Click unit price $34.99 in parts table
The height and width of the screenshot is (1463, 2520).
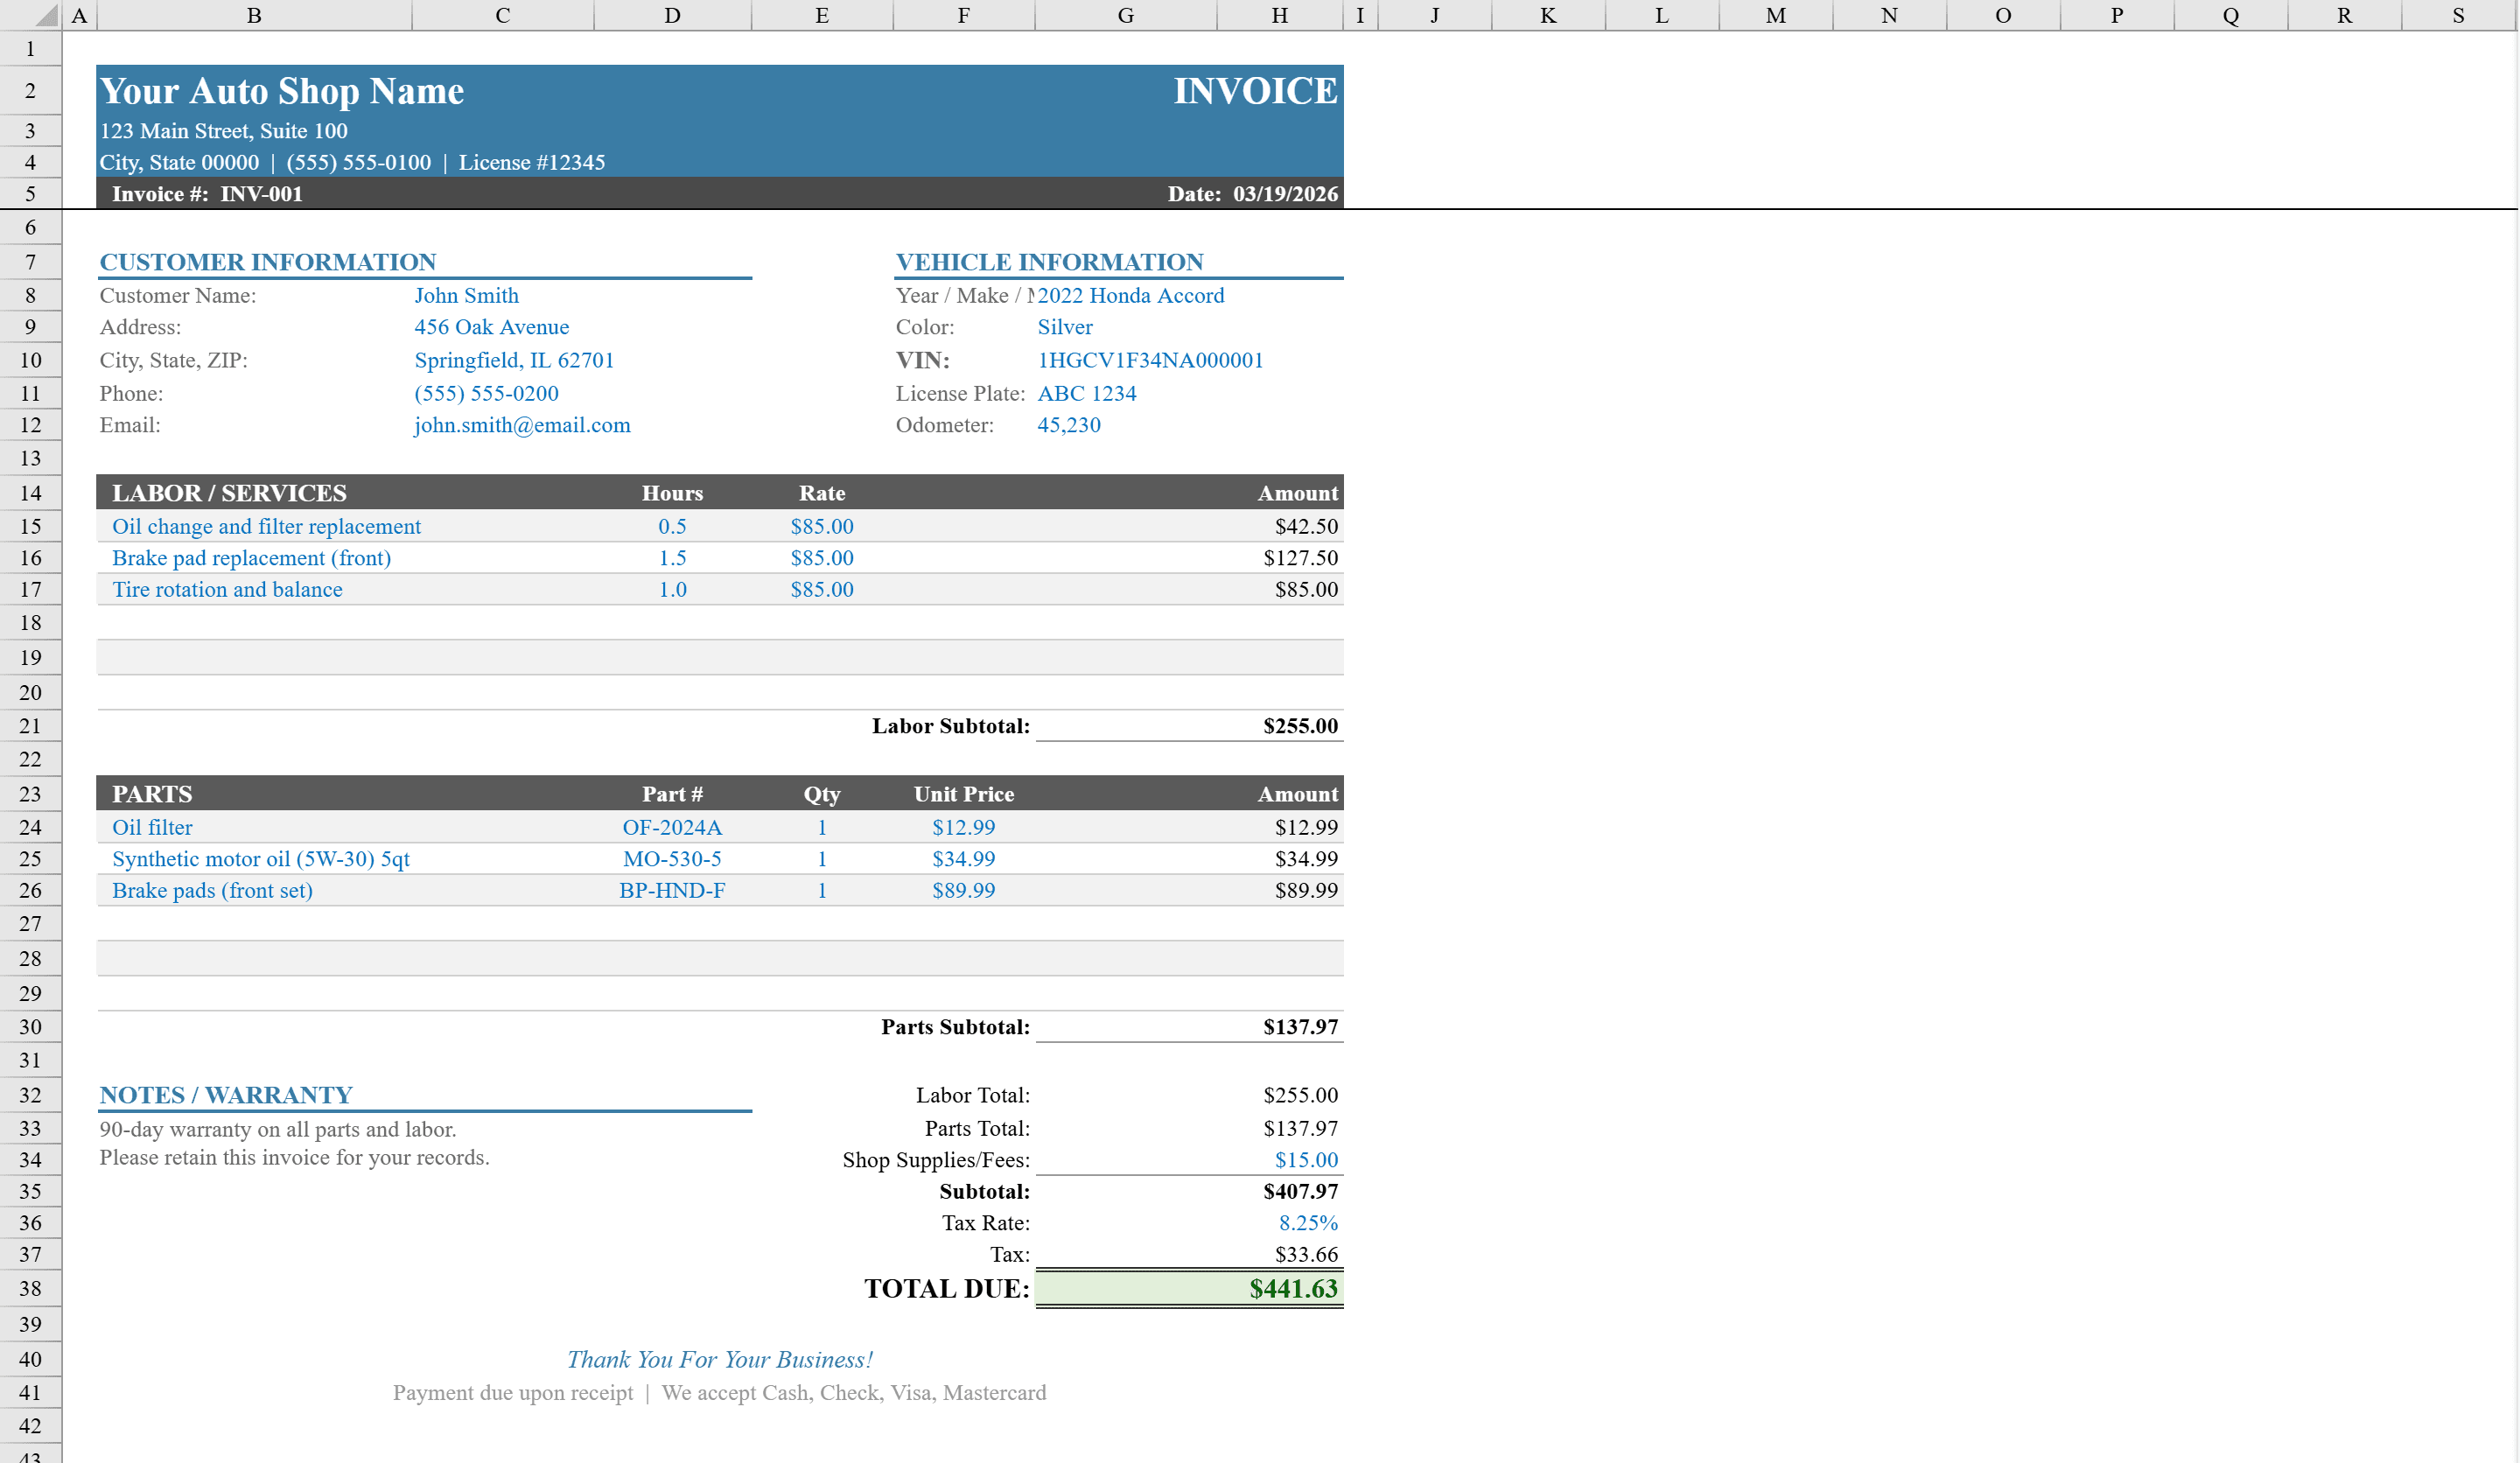point(963,859)
